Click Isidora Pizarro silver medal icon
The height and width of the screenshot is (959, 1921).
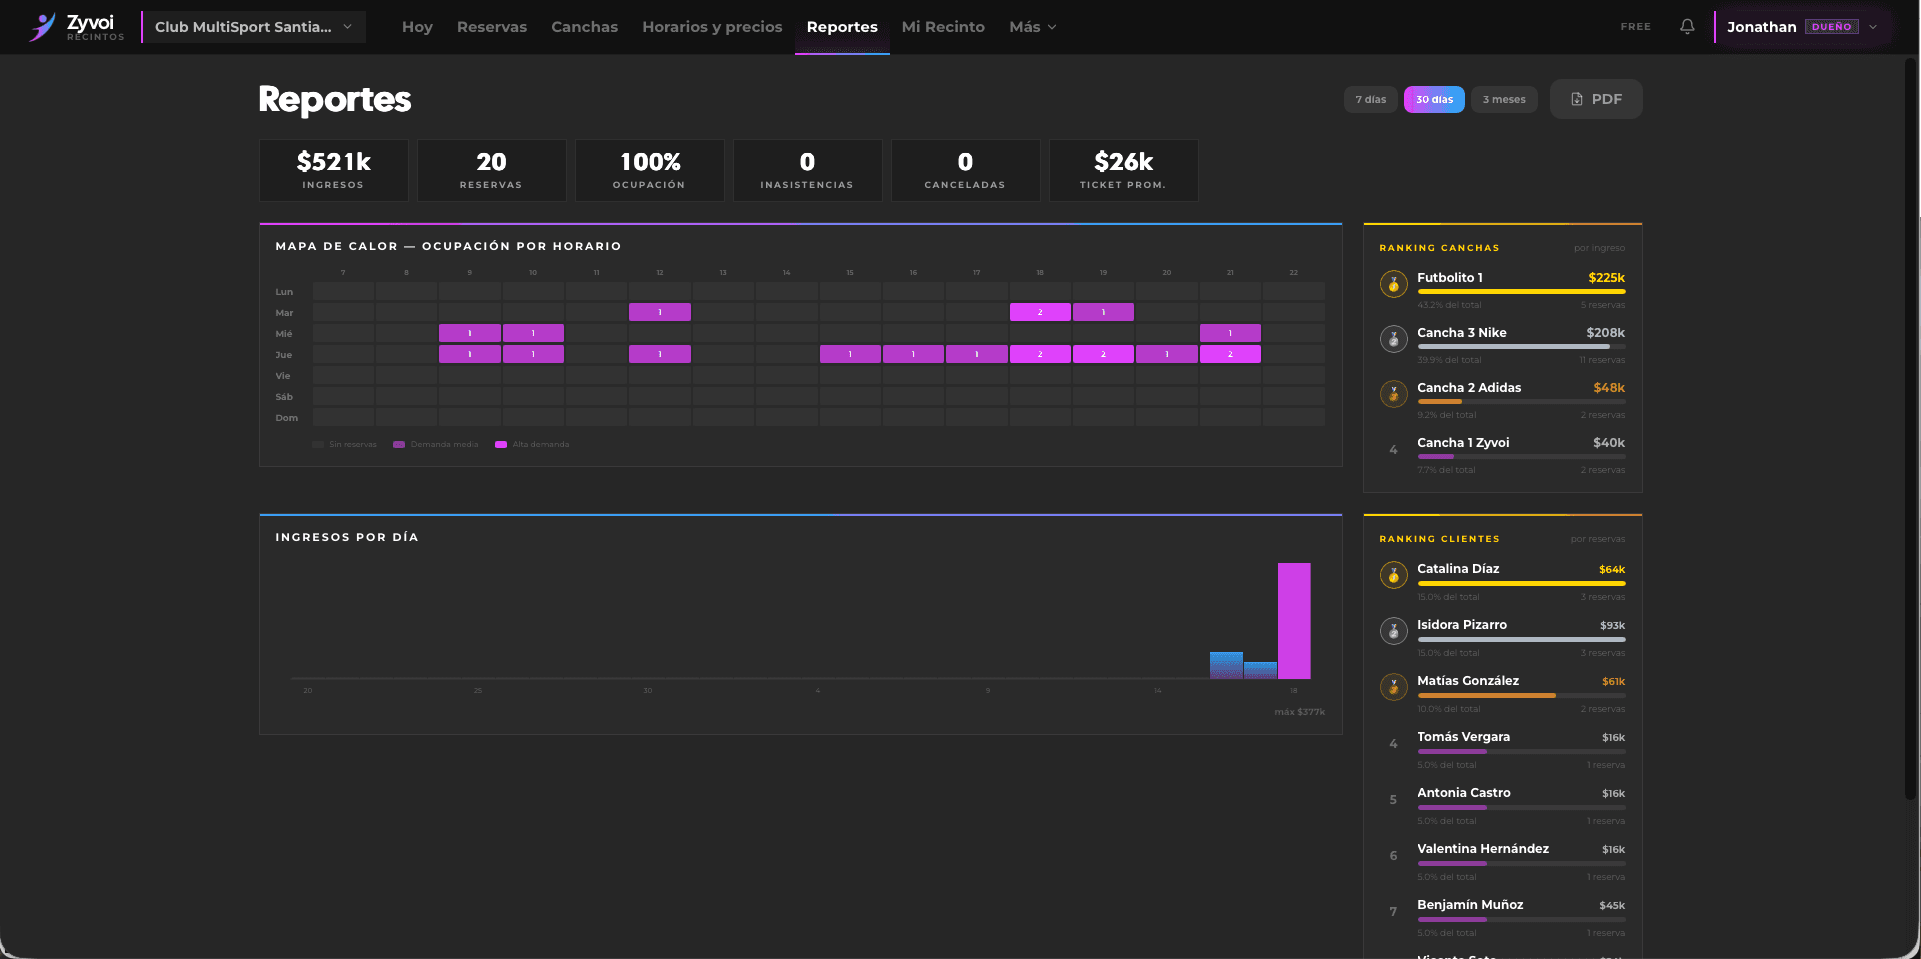pos(1393,631)
